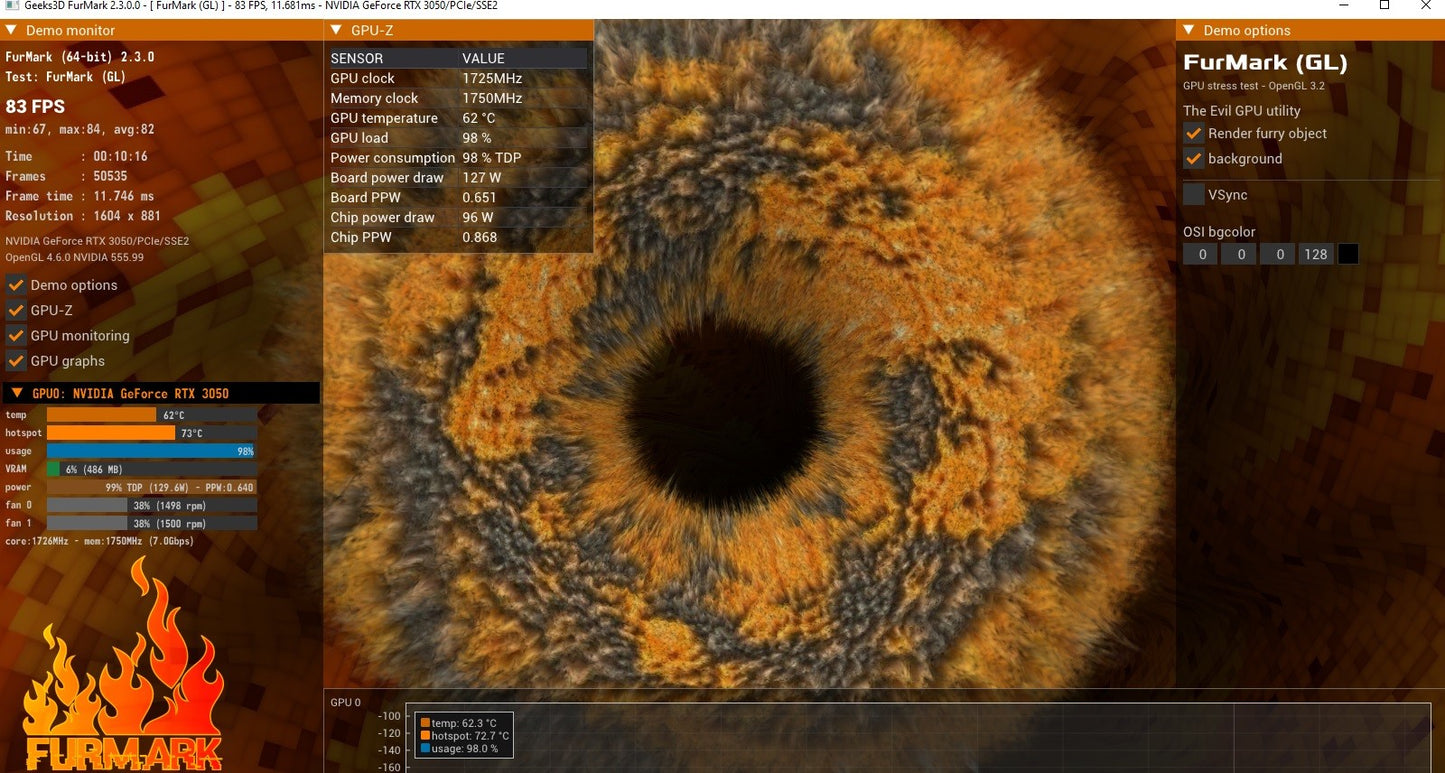Select the "GPU clock" row label
The height and width of the screenshot is (773, 1445).
tap(362, 78)
